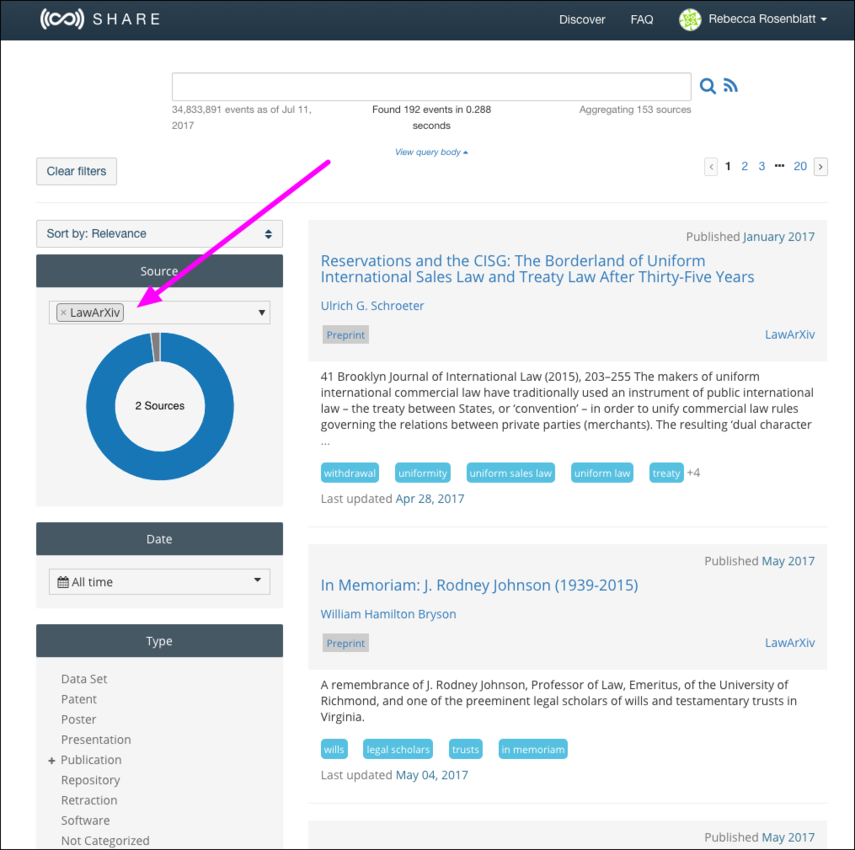Viewport: 855px width, 850px height.
Task: Click the gray segment of the Sources donut chart
Action: pyautogui.click(x=156, y=347)
